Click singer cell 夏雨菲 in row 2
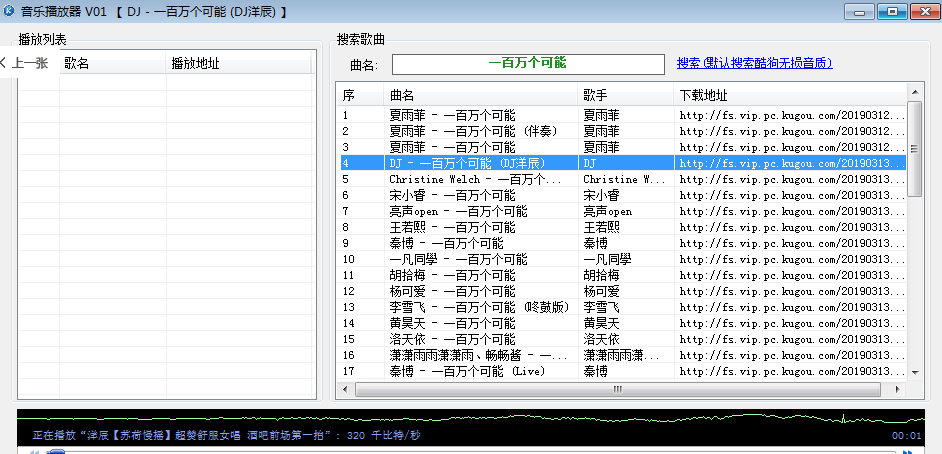The width and height of the screenshot is (942, 454). click(601, 131)
